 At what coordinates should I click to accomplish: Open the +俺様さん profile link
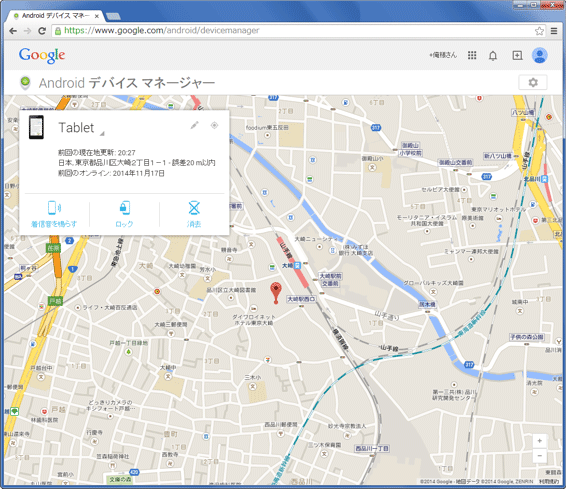click(443, 55)
